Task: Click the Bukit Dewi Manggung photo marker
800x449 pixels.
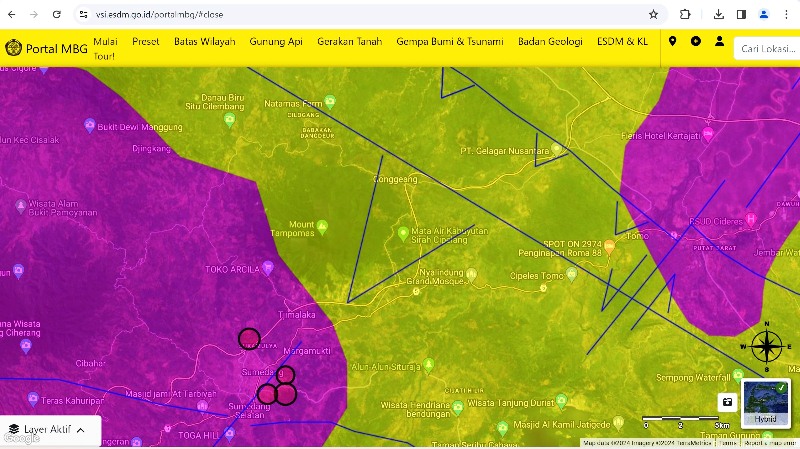Action: coord(89,125)
